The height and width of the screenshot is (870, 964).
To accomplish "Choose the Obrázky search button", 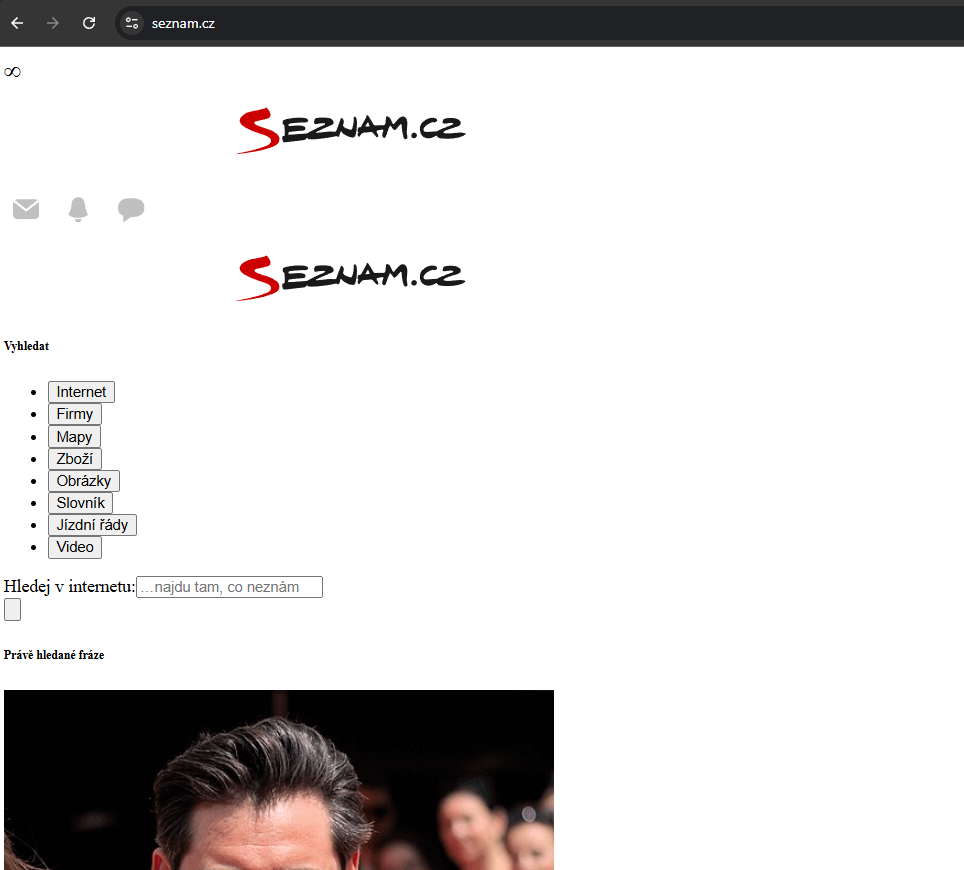I will [84, 481].
